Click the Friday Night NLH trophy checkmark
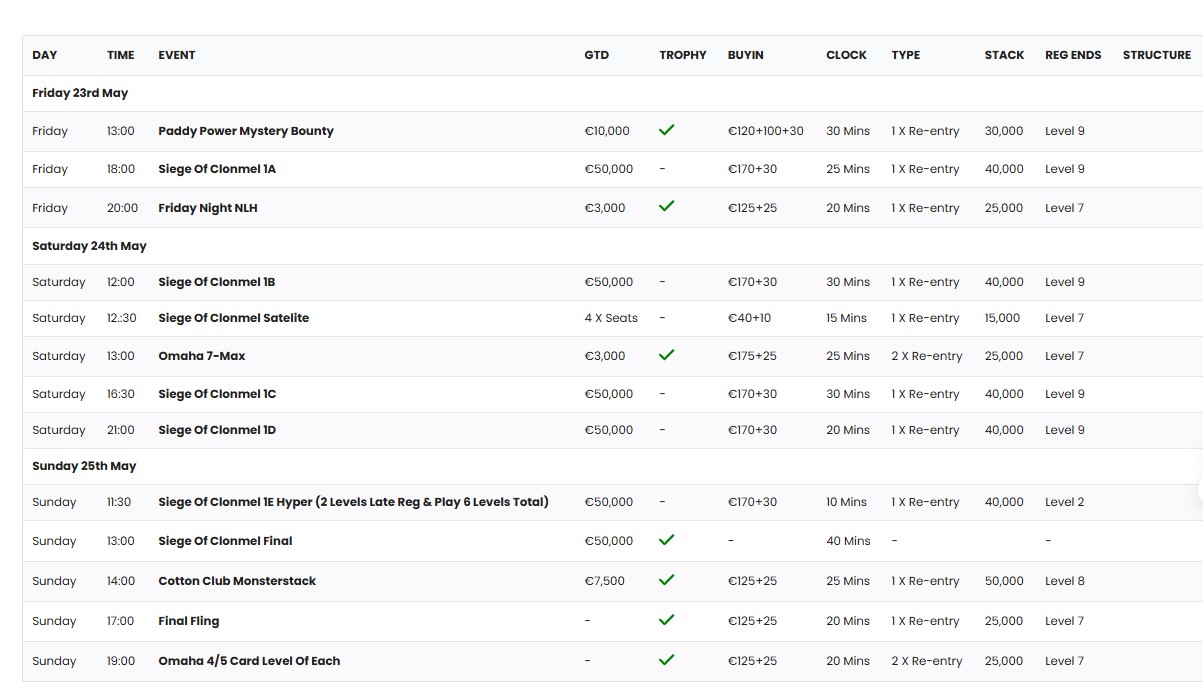Screen dimensions: 1203x690 [x=667, y=207]
